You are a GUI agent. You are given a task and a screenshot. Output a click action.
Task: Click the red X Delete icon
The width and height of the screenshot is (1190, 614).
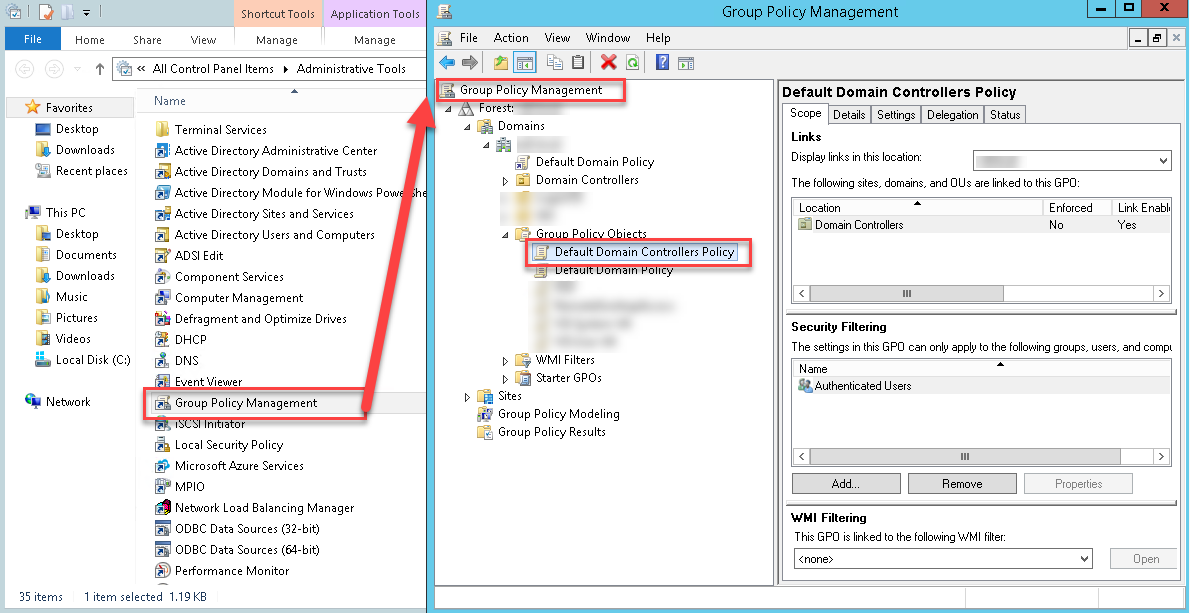click(608, 63)
